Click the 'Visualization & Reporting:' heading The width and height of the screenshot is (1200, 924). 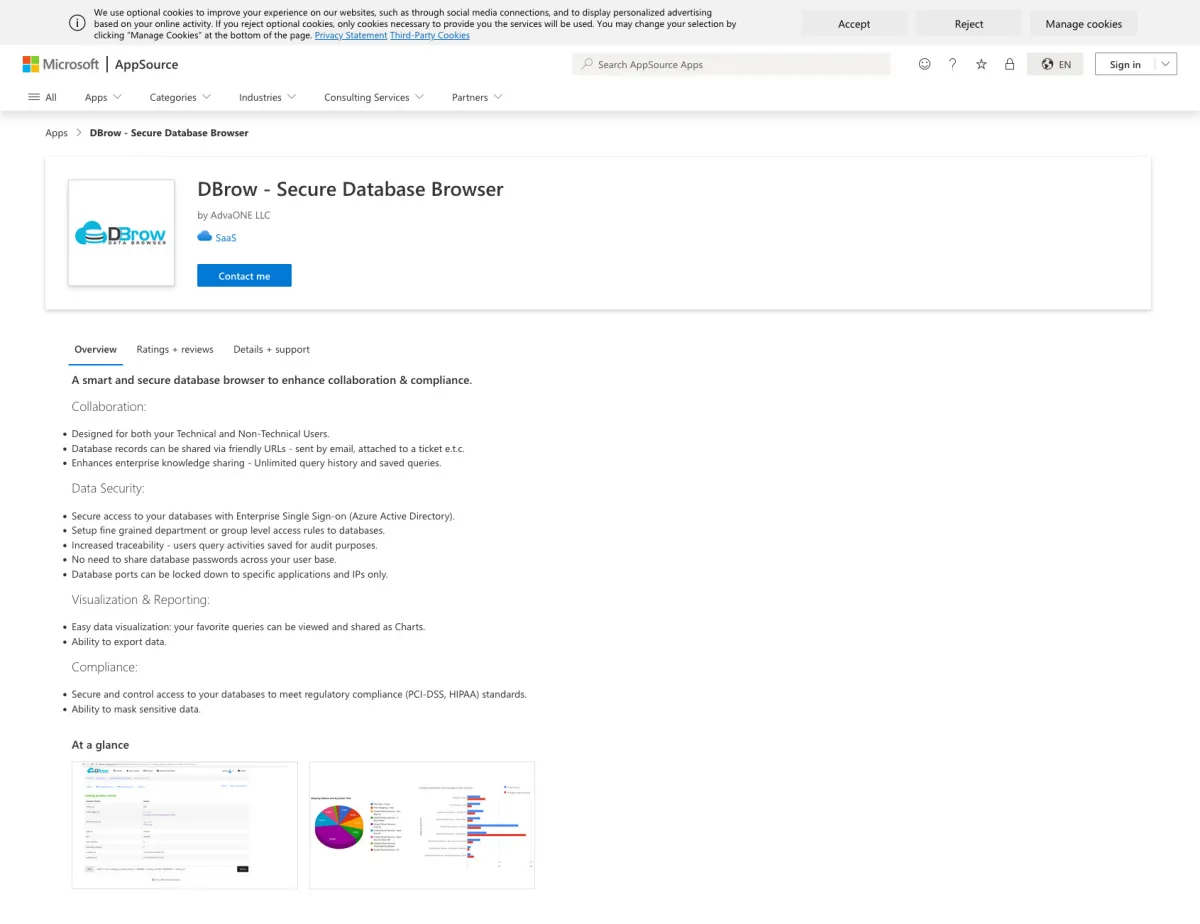point(141,600)
